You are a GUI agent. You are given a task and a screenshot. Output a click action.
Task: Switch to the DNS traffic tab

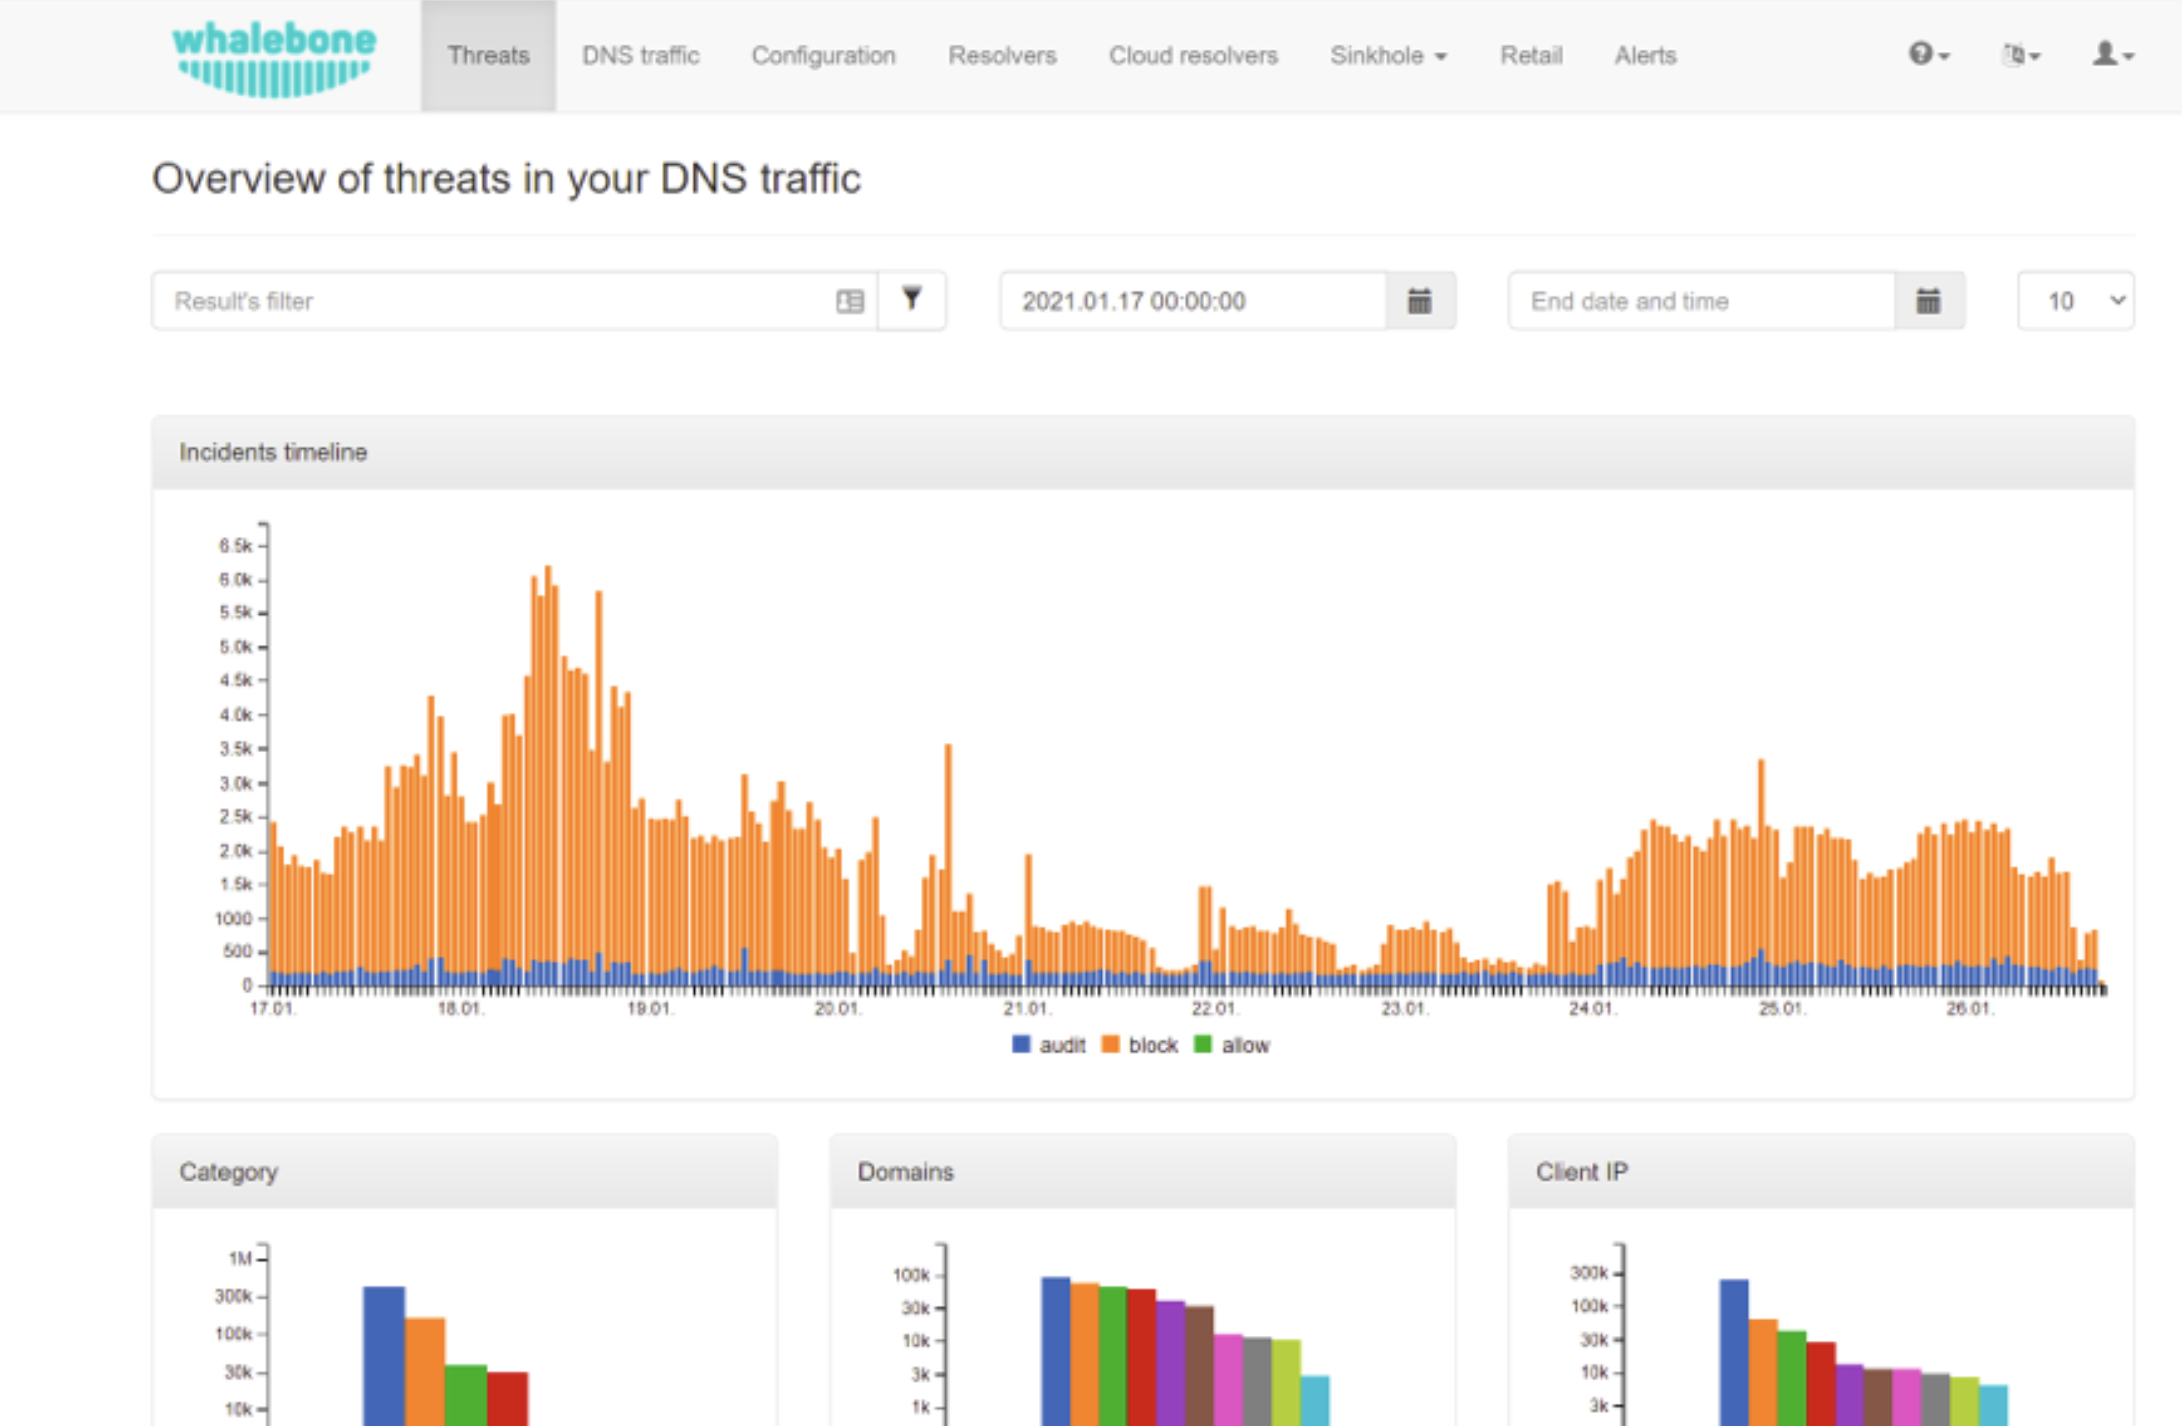[x=640, y=56]
